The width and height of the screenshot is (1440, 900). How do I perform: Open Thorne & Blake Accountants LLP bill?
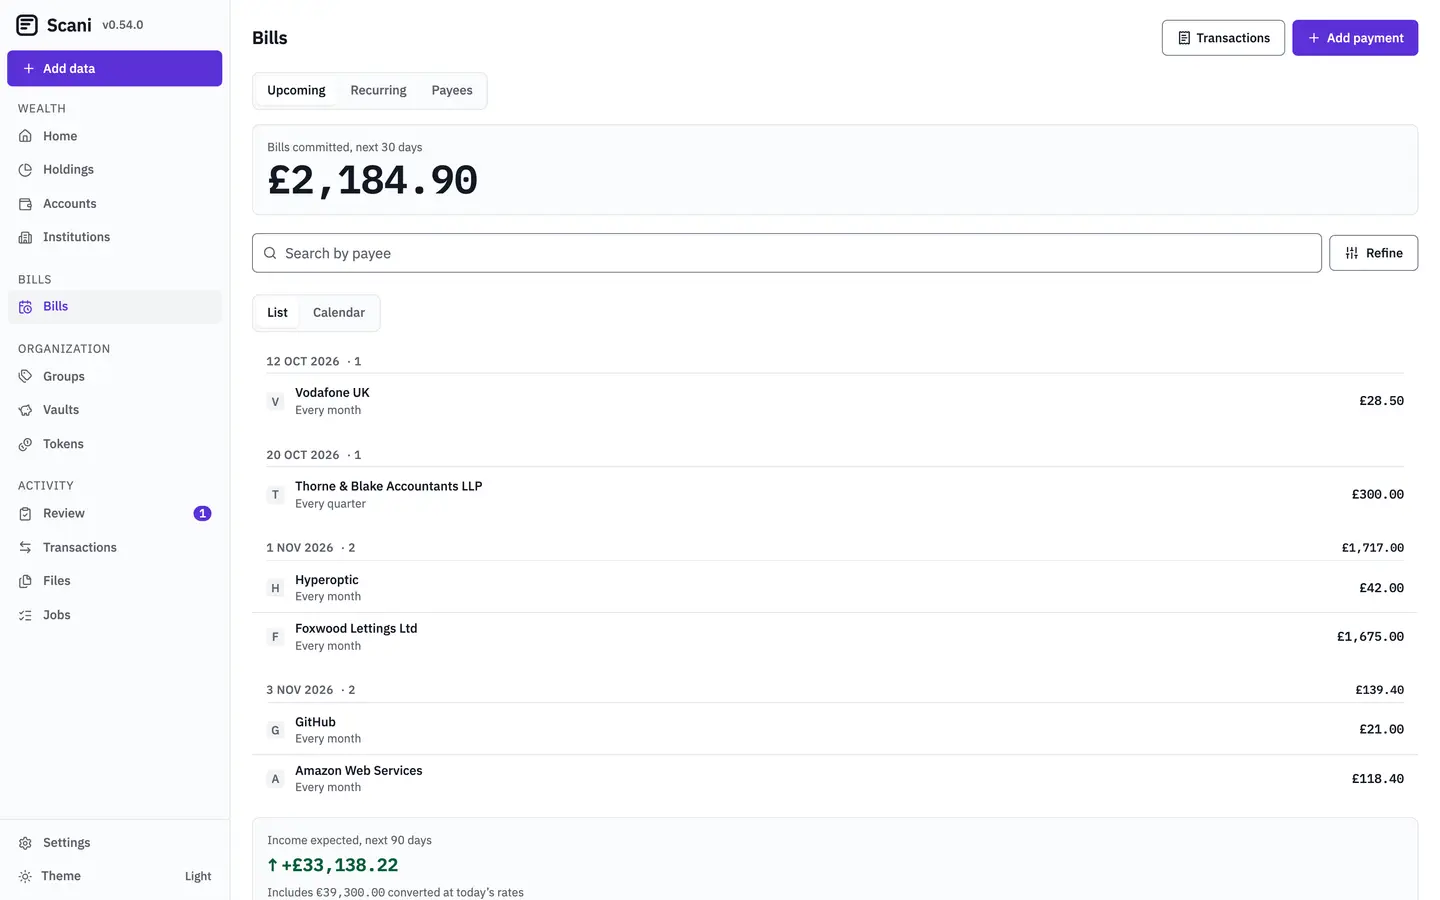point(835,495)
